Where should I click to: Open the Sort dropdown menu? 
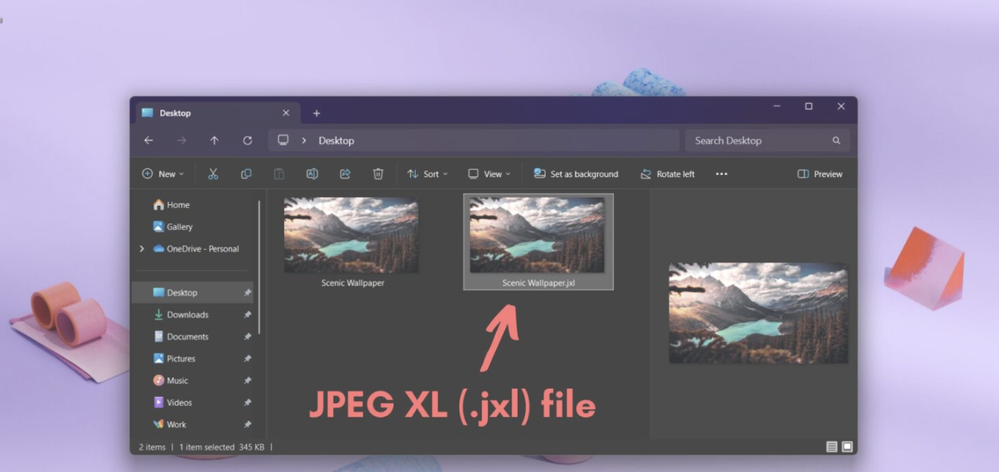[428, 174]
